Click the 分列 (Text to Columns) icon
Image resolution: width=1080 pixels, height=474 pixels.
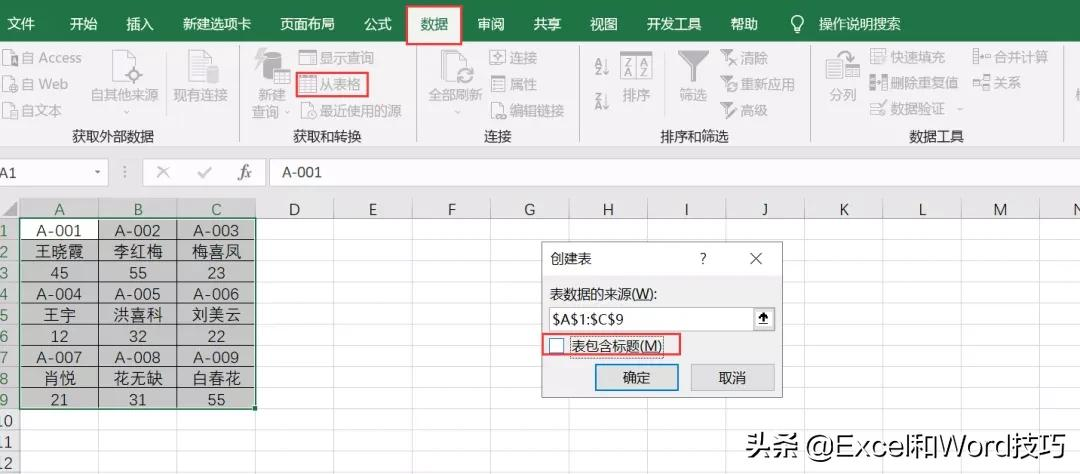(x=842, y=68)
